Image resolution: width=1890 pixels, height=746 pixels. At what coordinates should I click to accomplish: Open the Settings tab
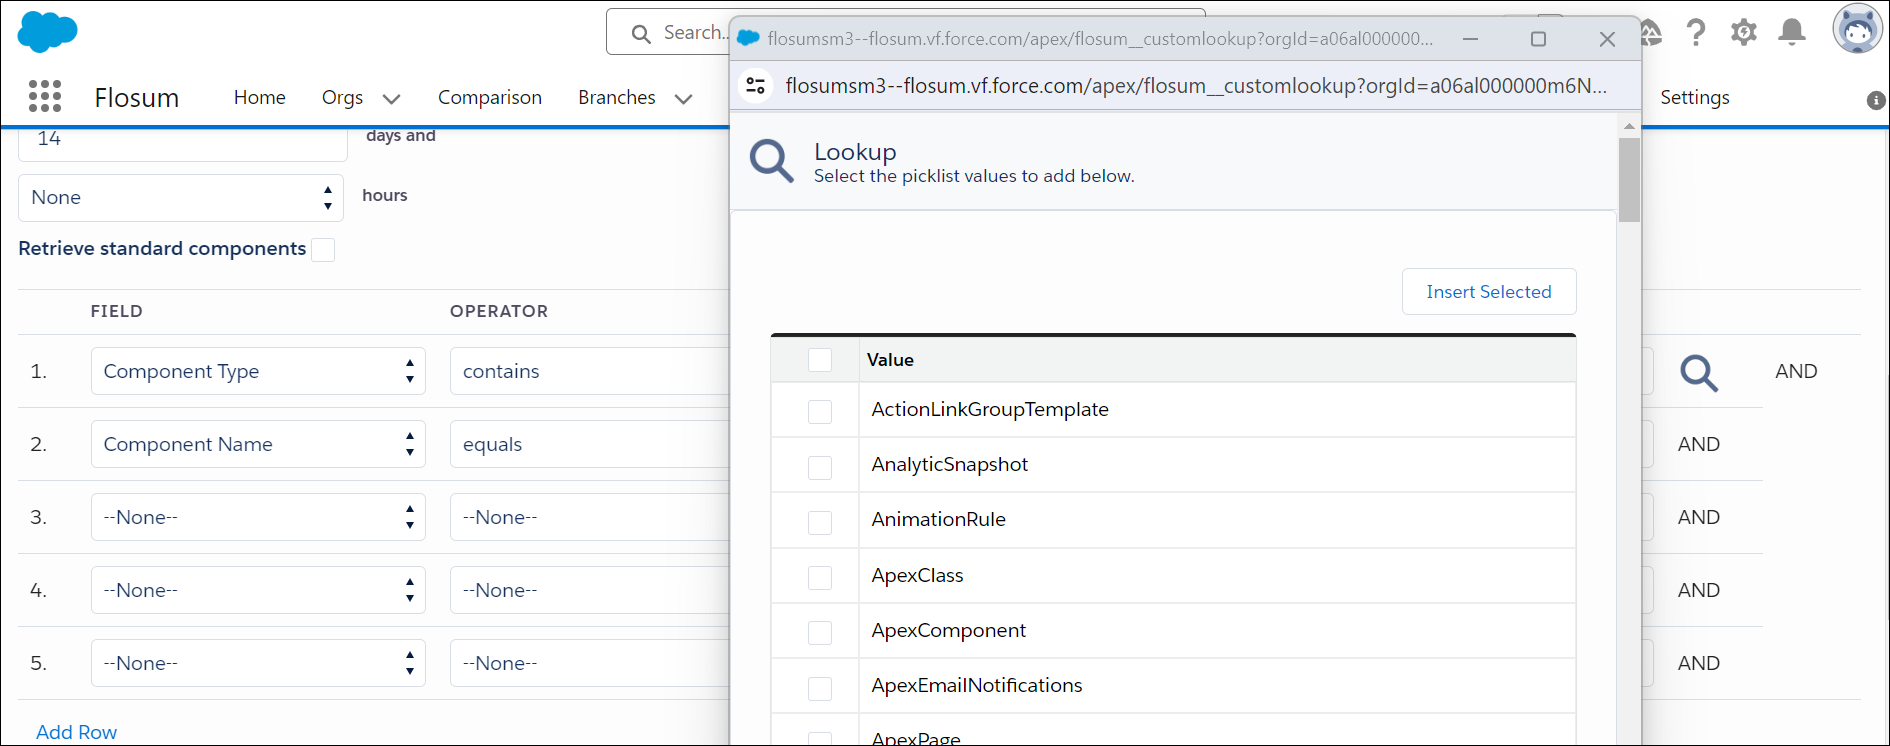(1695, 97)
